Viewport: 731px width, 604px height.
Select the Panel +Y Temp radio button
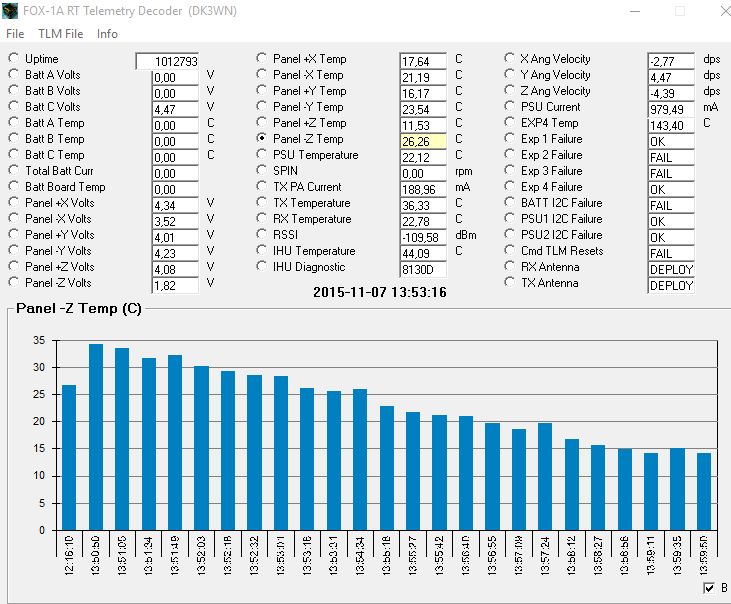[262, 90]
